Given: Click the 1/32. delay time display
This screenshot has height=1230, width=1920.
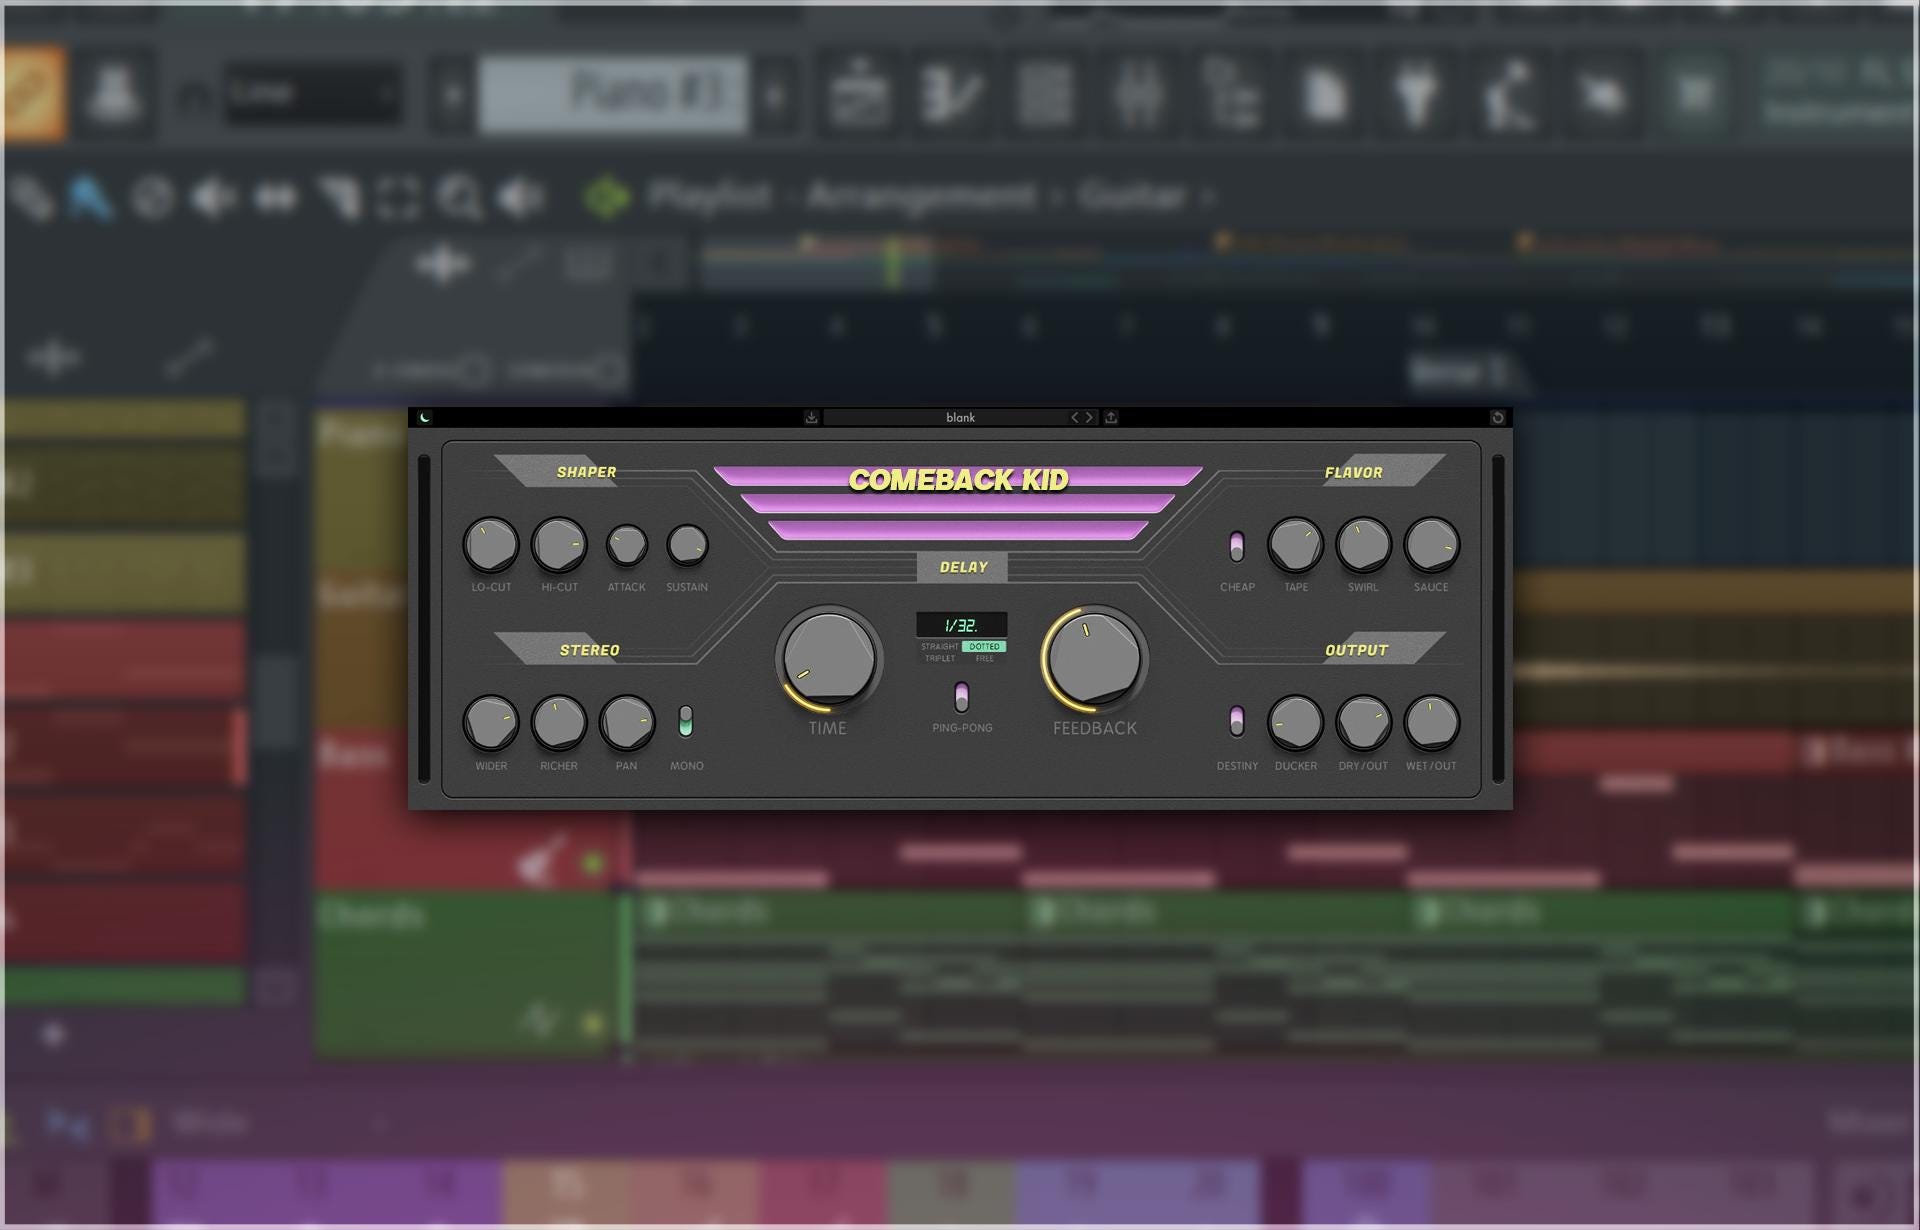Looking at the screenshot, I should 961,625.
